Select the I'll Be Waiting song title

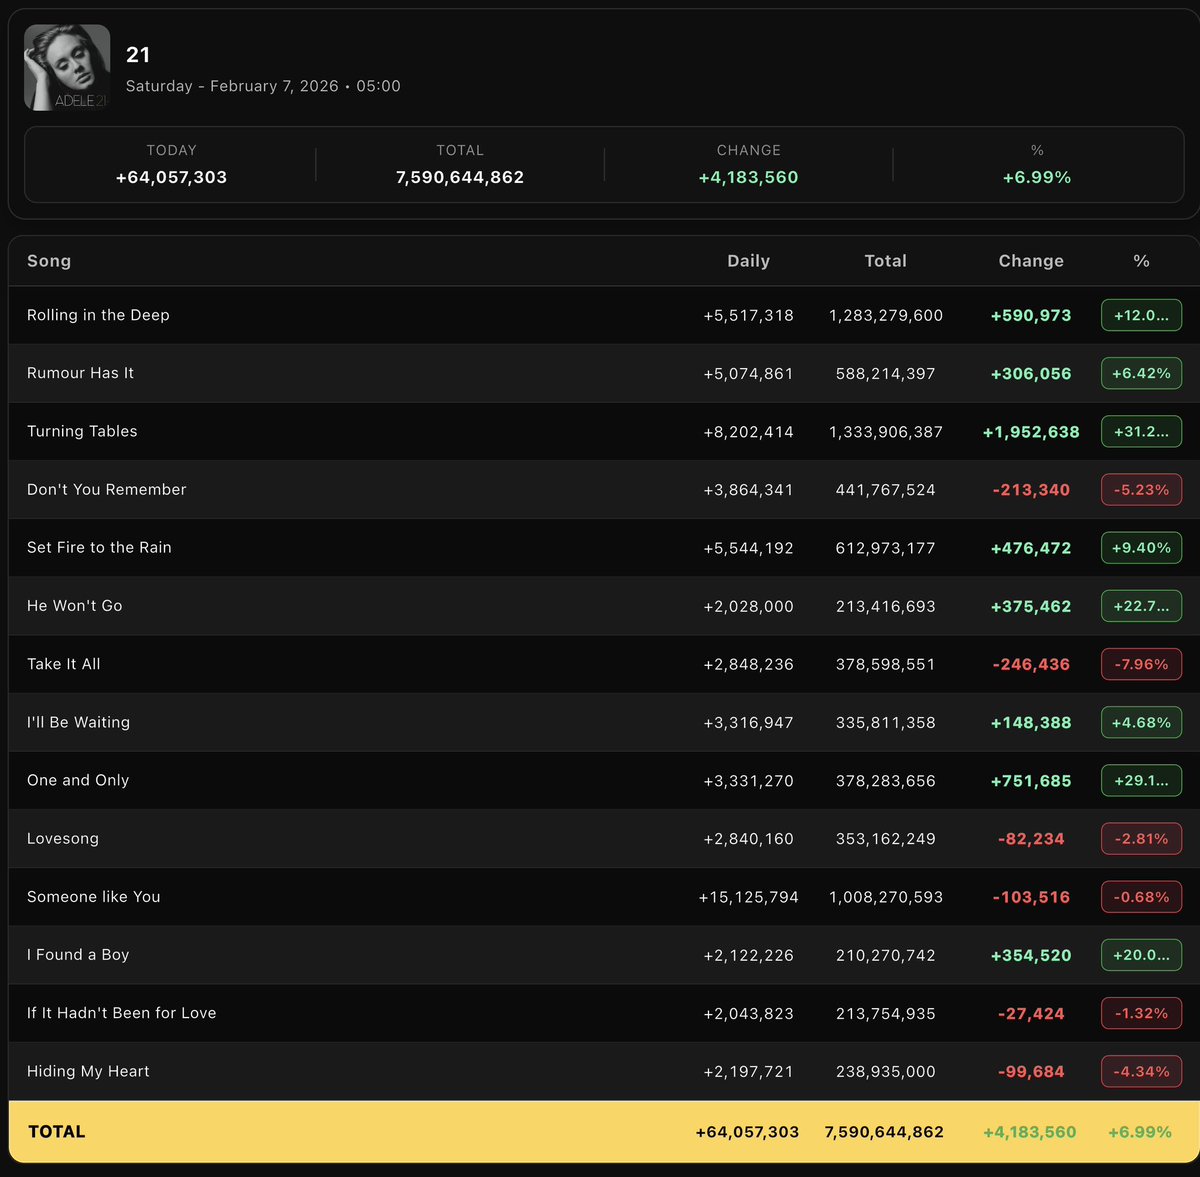78,722
